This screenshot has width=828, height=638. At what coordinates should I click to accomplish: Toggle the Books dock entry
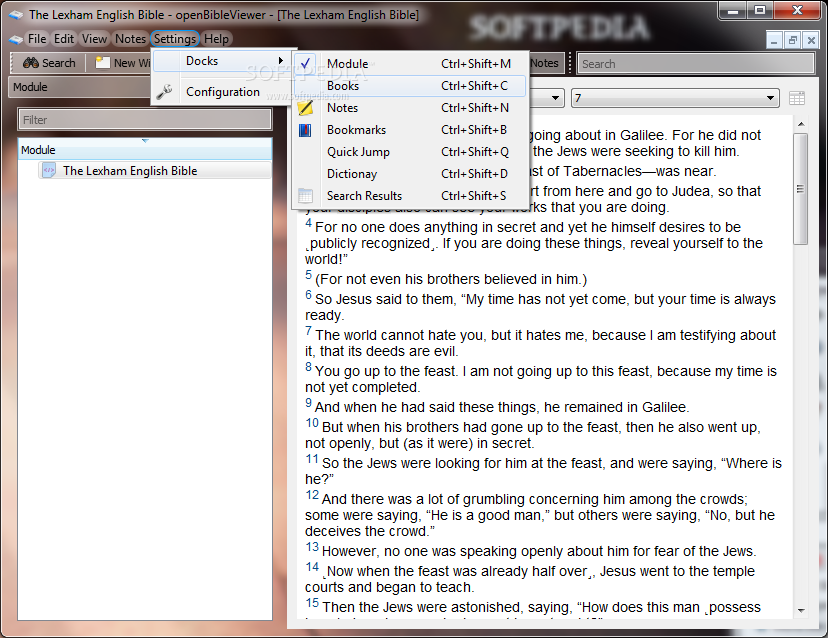point(410,86)
